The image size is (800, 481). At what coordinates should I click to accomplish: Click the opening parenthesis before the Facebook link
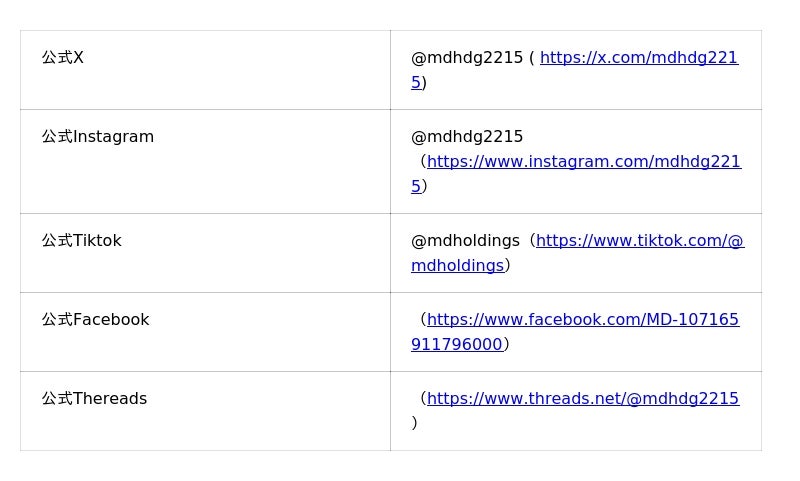(423, 320)
